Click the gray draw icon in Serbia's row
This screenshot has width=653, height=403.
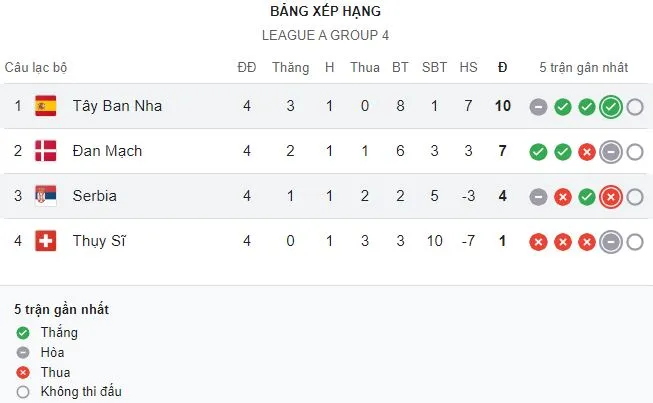pyautogui.click(x=539, y=197)
